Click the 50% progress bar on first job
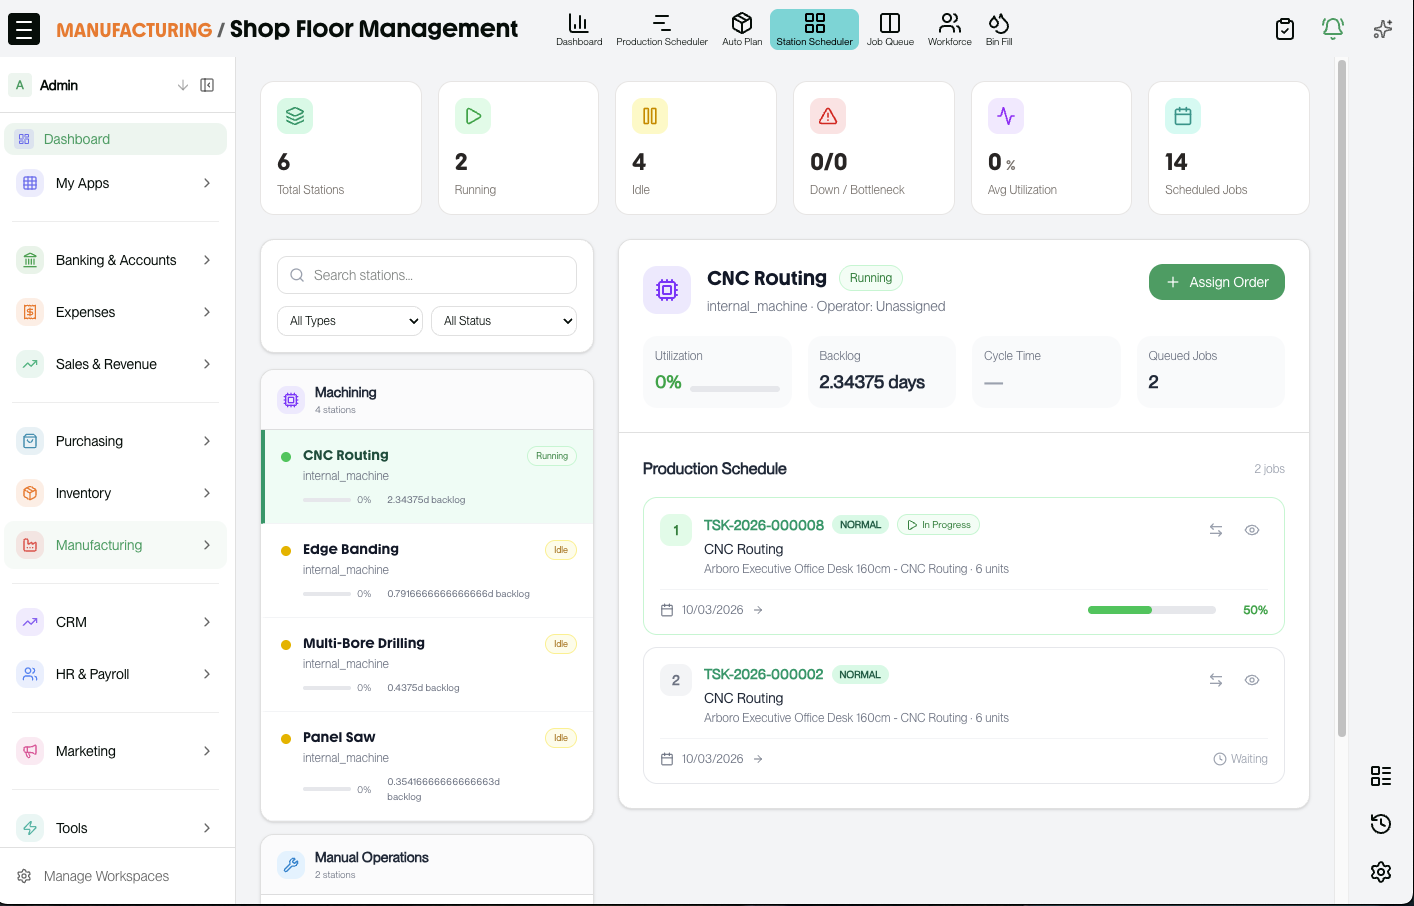The image size is (1414, 906). (x=1151, y=610)
